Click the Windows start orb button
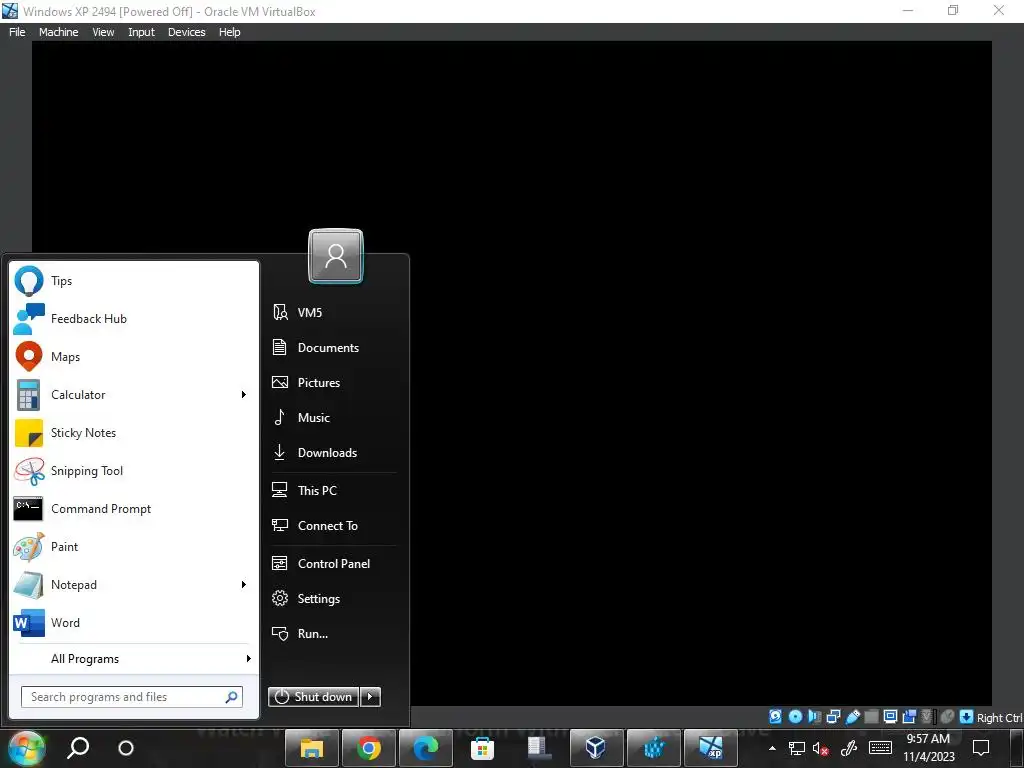 [x=27, y=748]
